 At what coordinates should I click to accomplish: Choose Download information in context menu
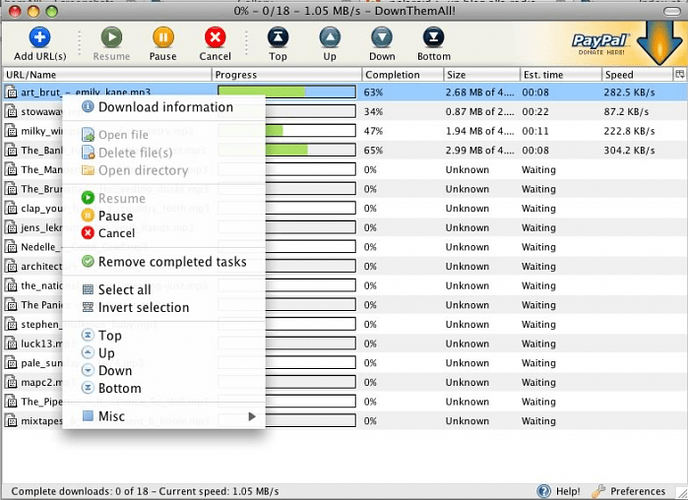click(x=164, y=107)
